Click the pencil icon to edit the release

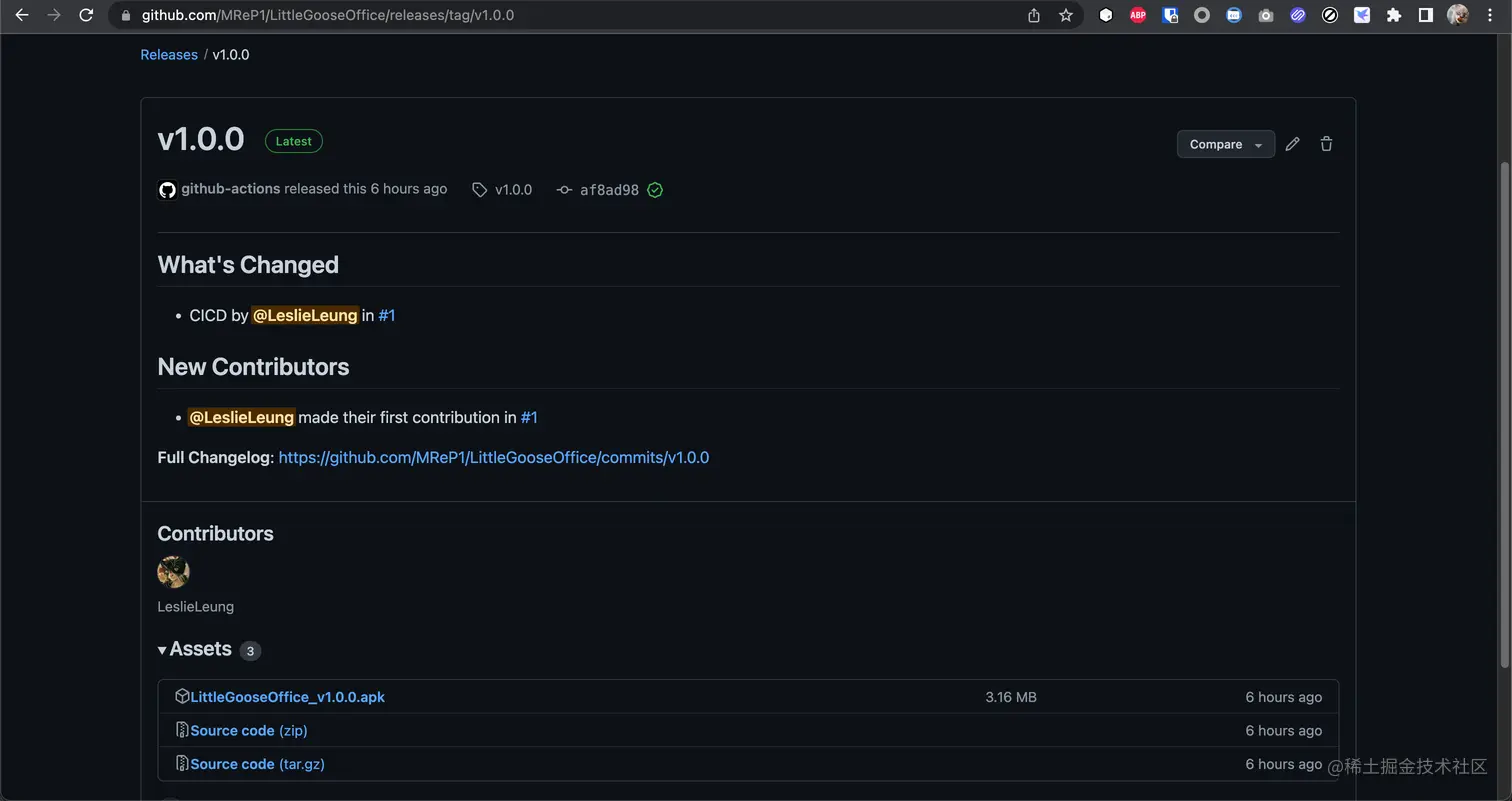(1292, 144)
